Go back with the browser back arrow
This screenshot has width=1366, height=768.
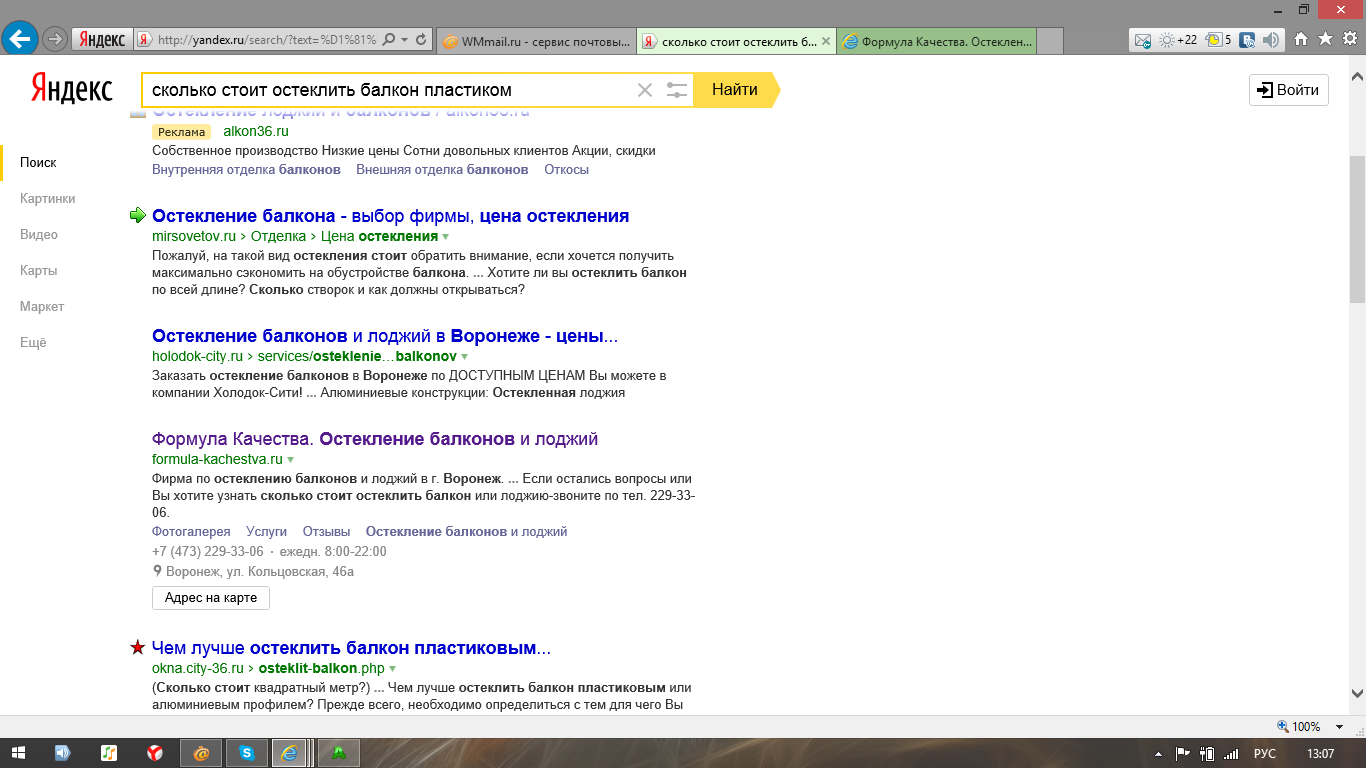point(21,40)
